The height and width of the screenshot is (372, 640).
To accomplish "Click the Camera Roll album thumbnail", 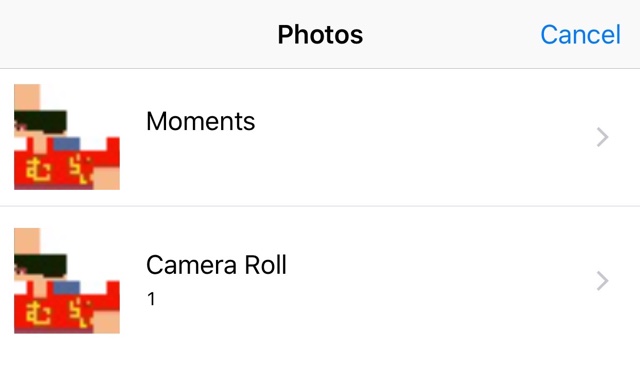I will [67, 281].
